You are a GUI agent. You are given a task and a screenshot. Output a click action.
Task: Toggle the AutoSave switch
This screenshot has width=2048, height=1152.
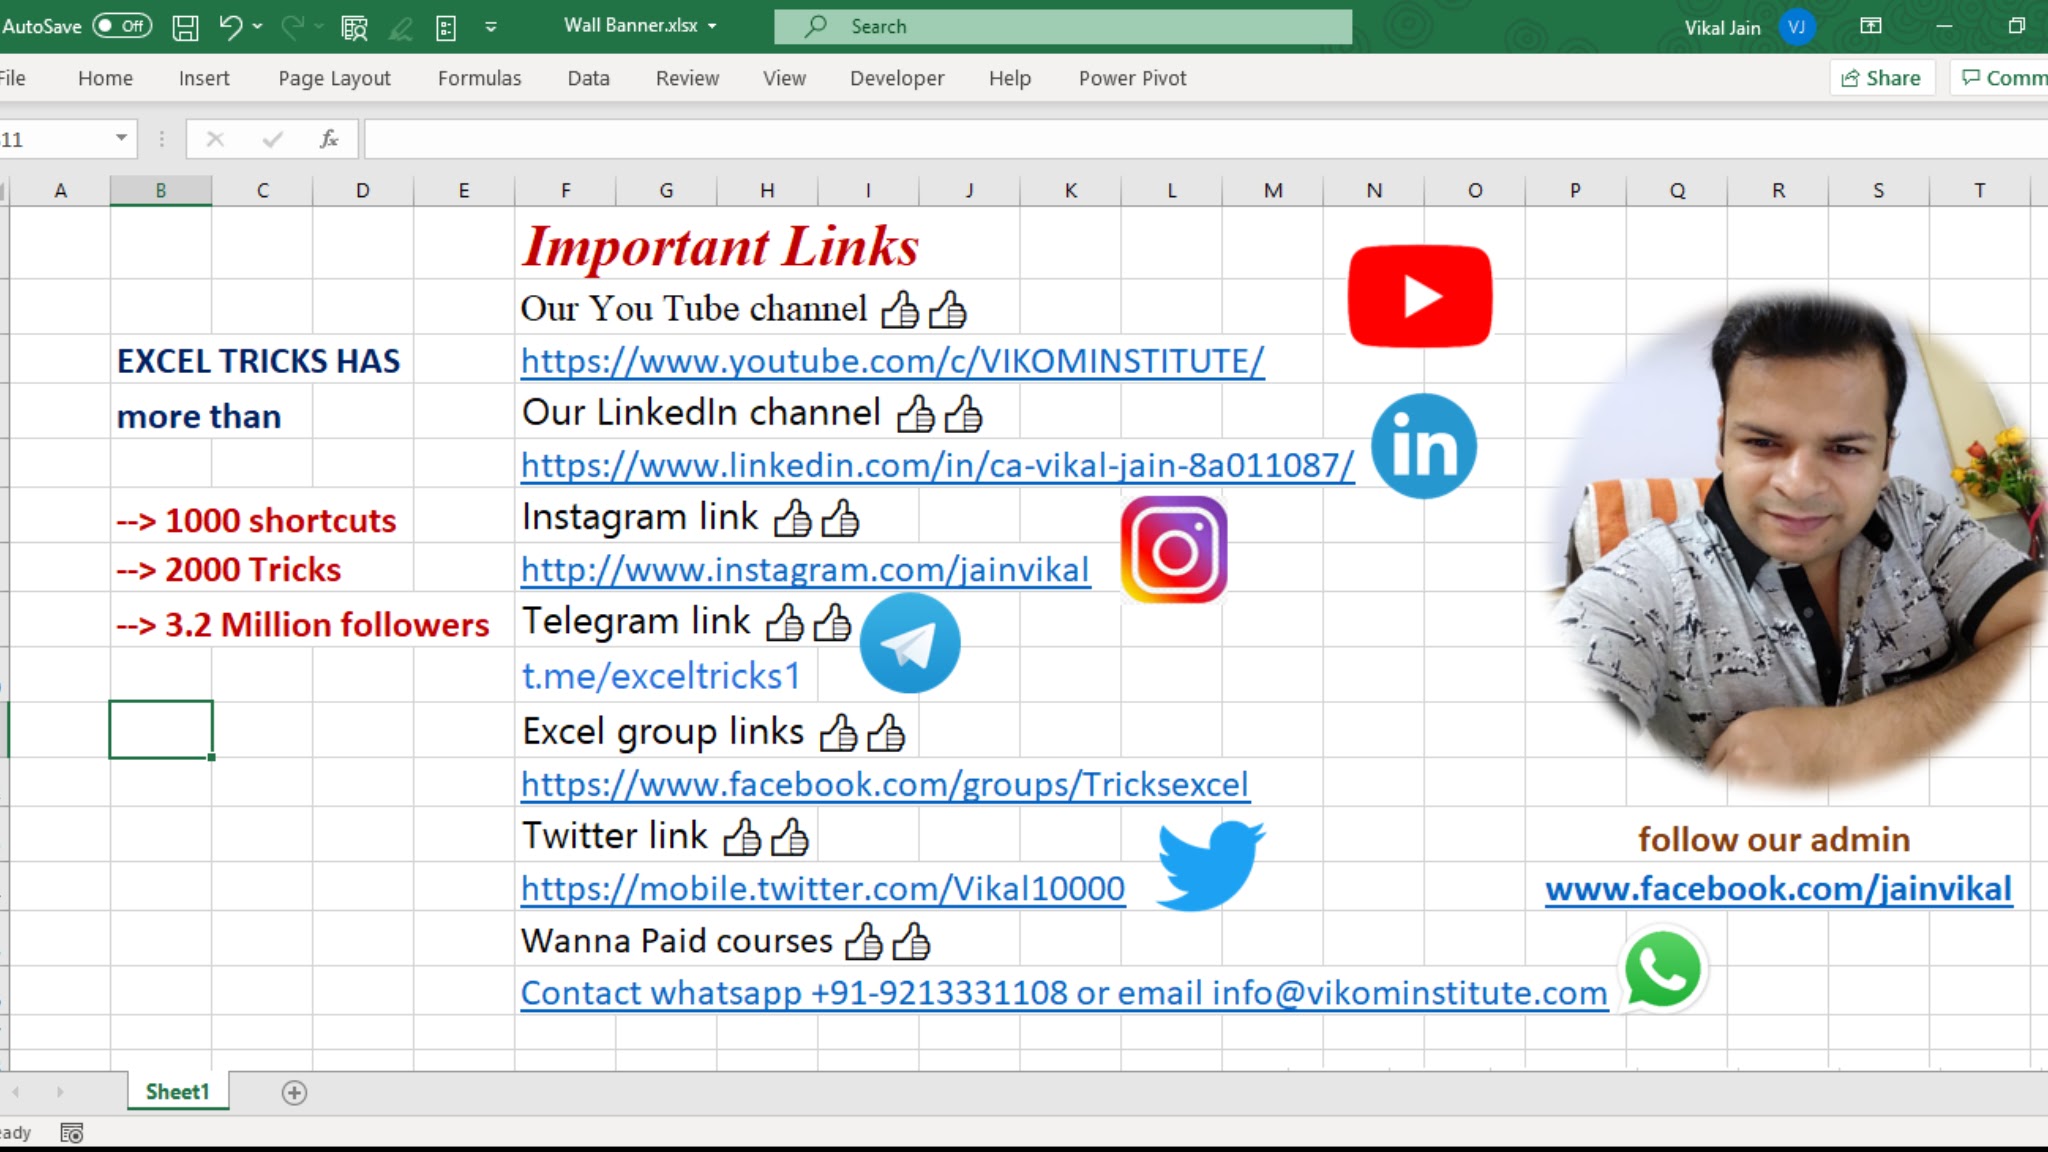coord(122,26)
